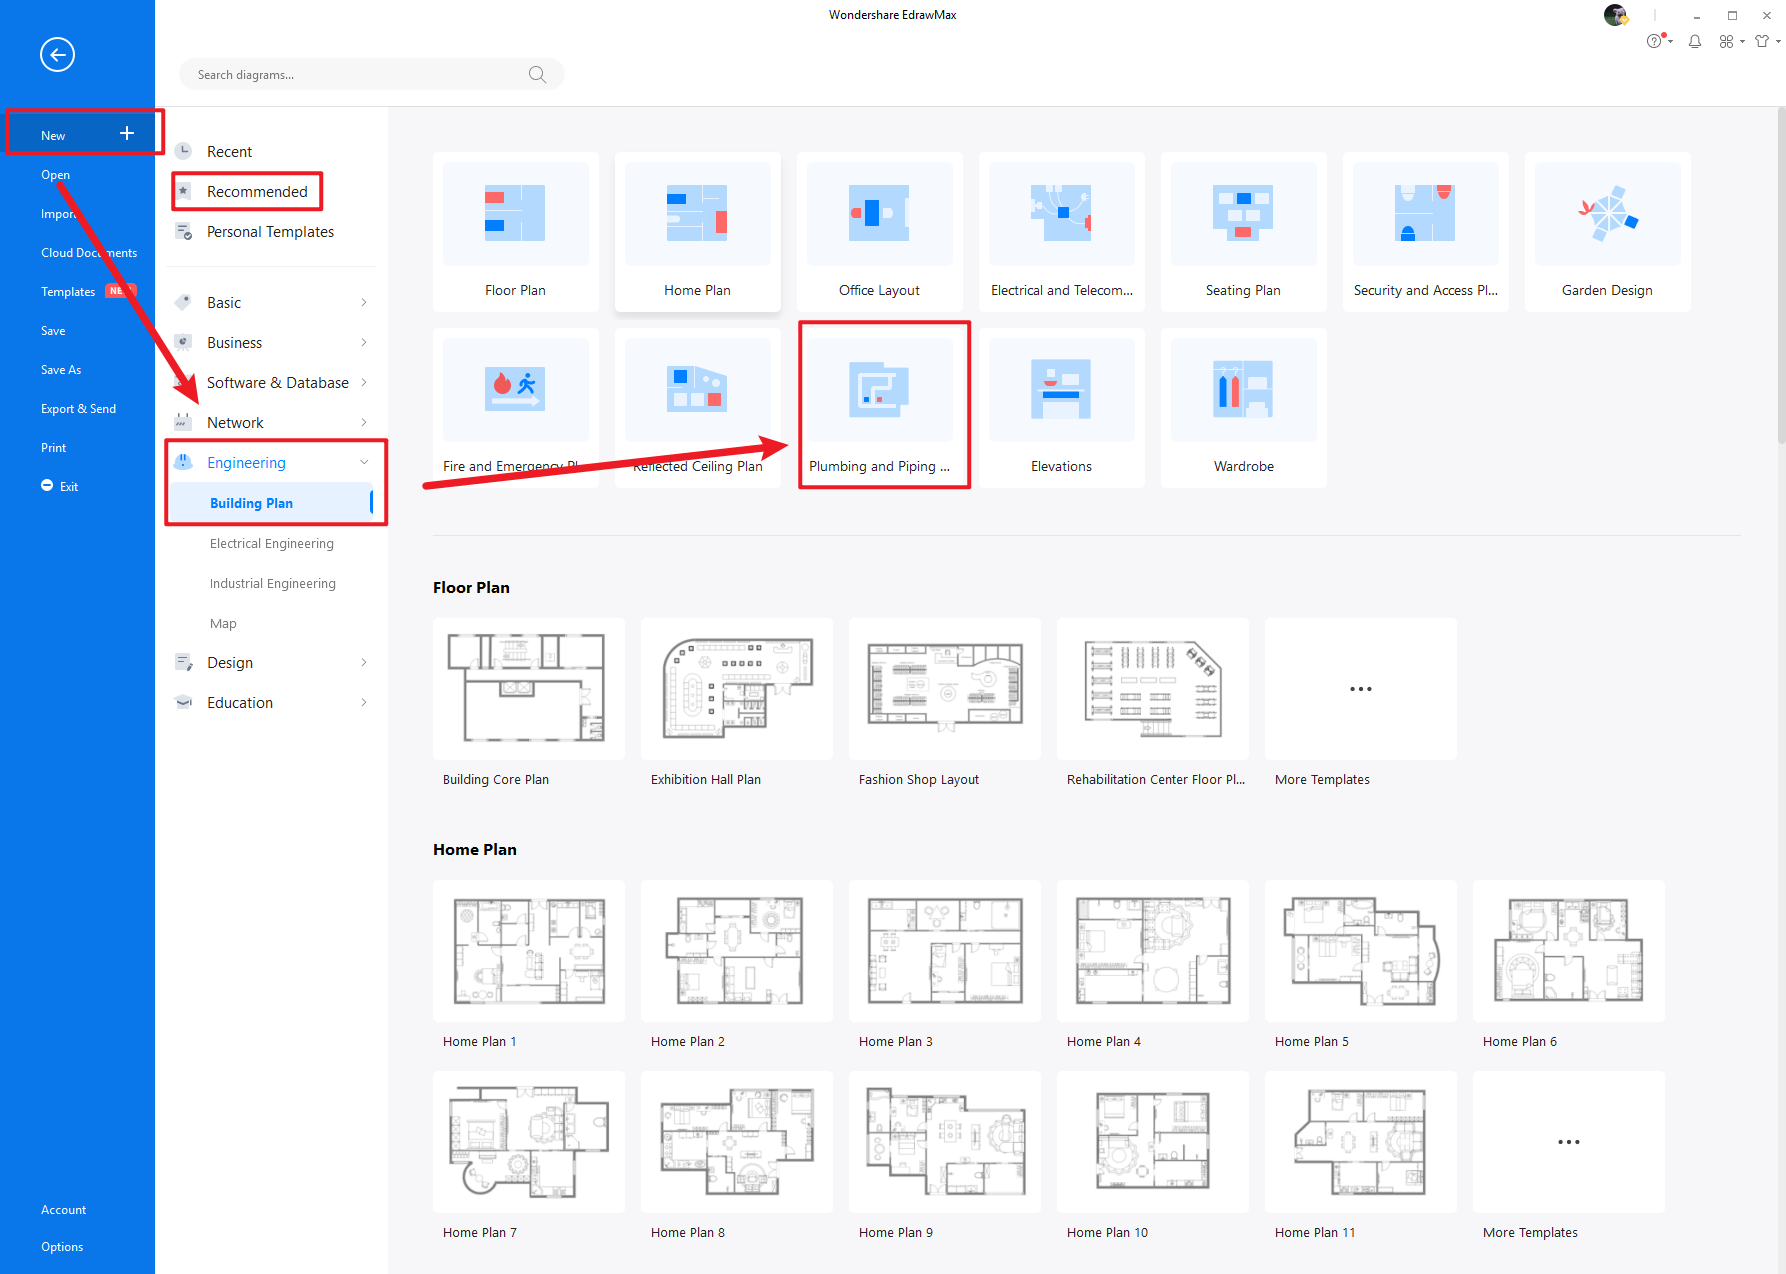Open the Home Plan diagram type
1786x1274 pixels.
click(698, 232)
